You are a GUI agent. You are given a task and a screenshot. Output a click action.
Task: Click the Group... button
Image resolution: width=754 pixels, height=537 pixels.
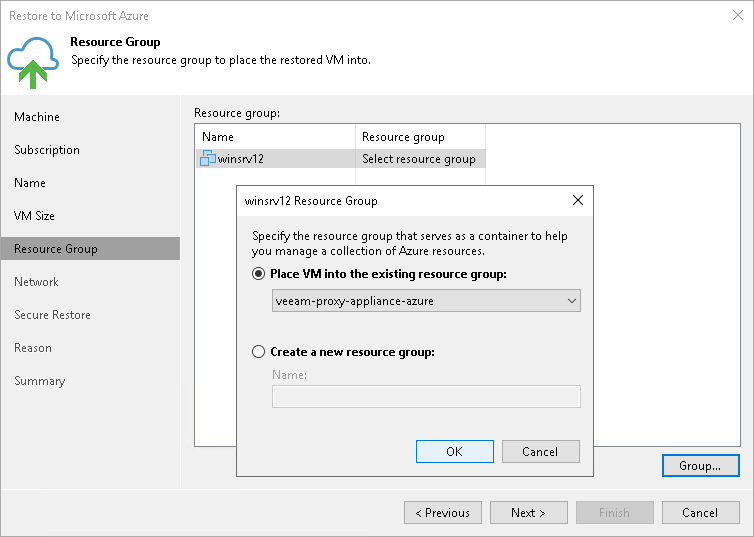tap(701, 465)
